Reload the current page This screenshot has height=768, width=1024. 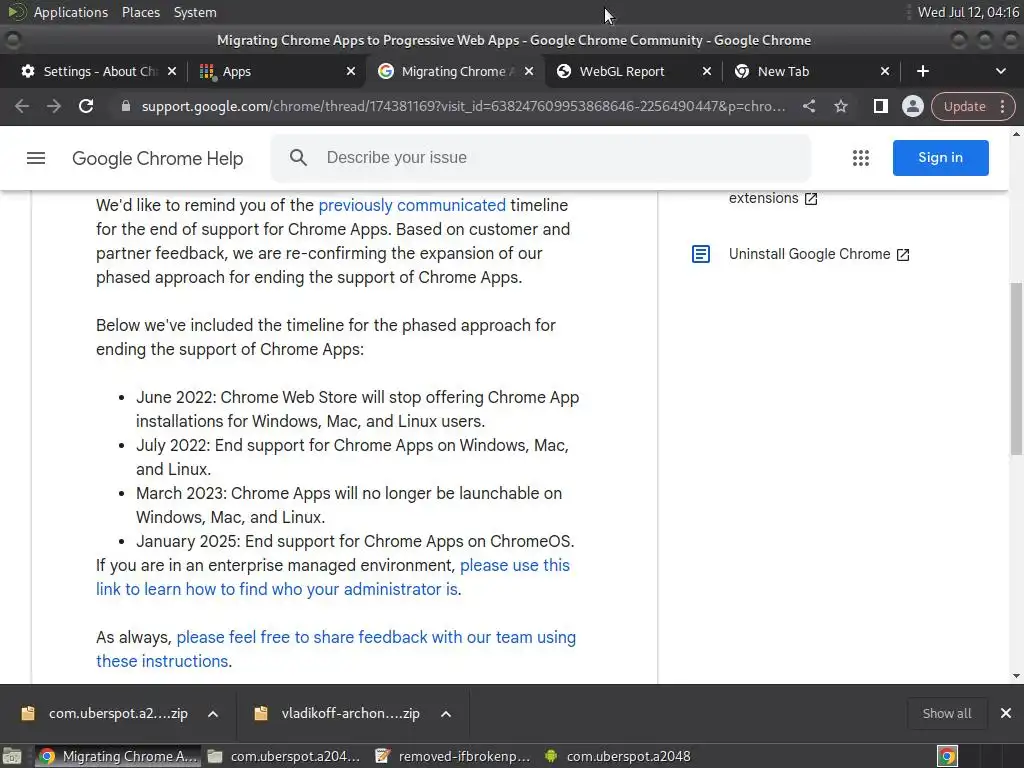[86, 106]
